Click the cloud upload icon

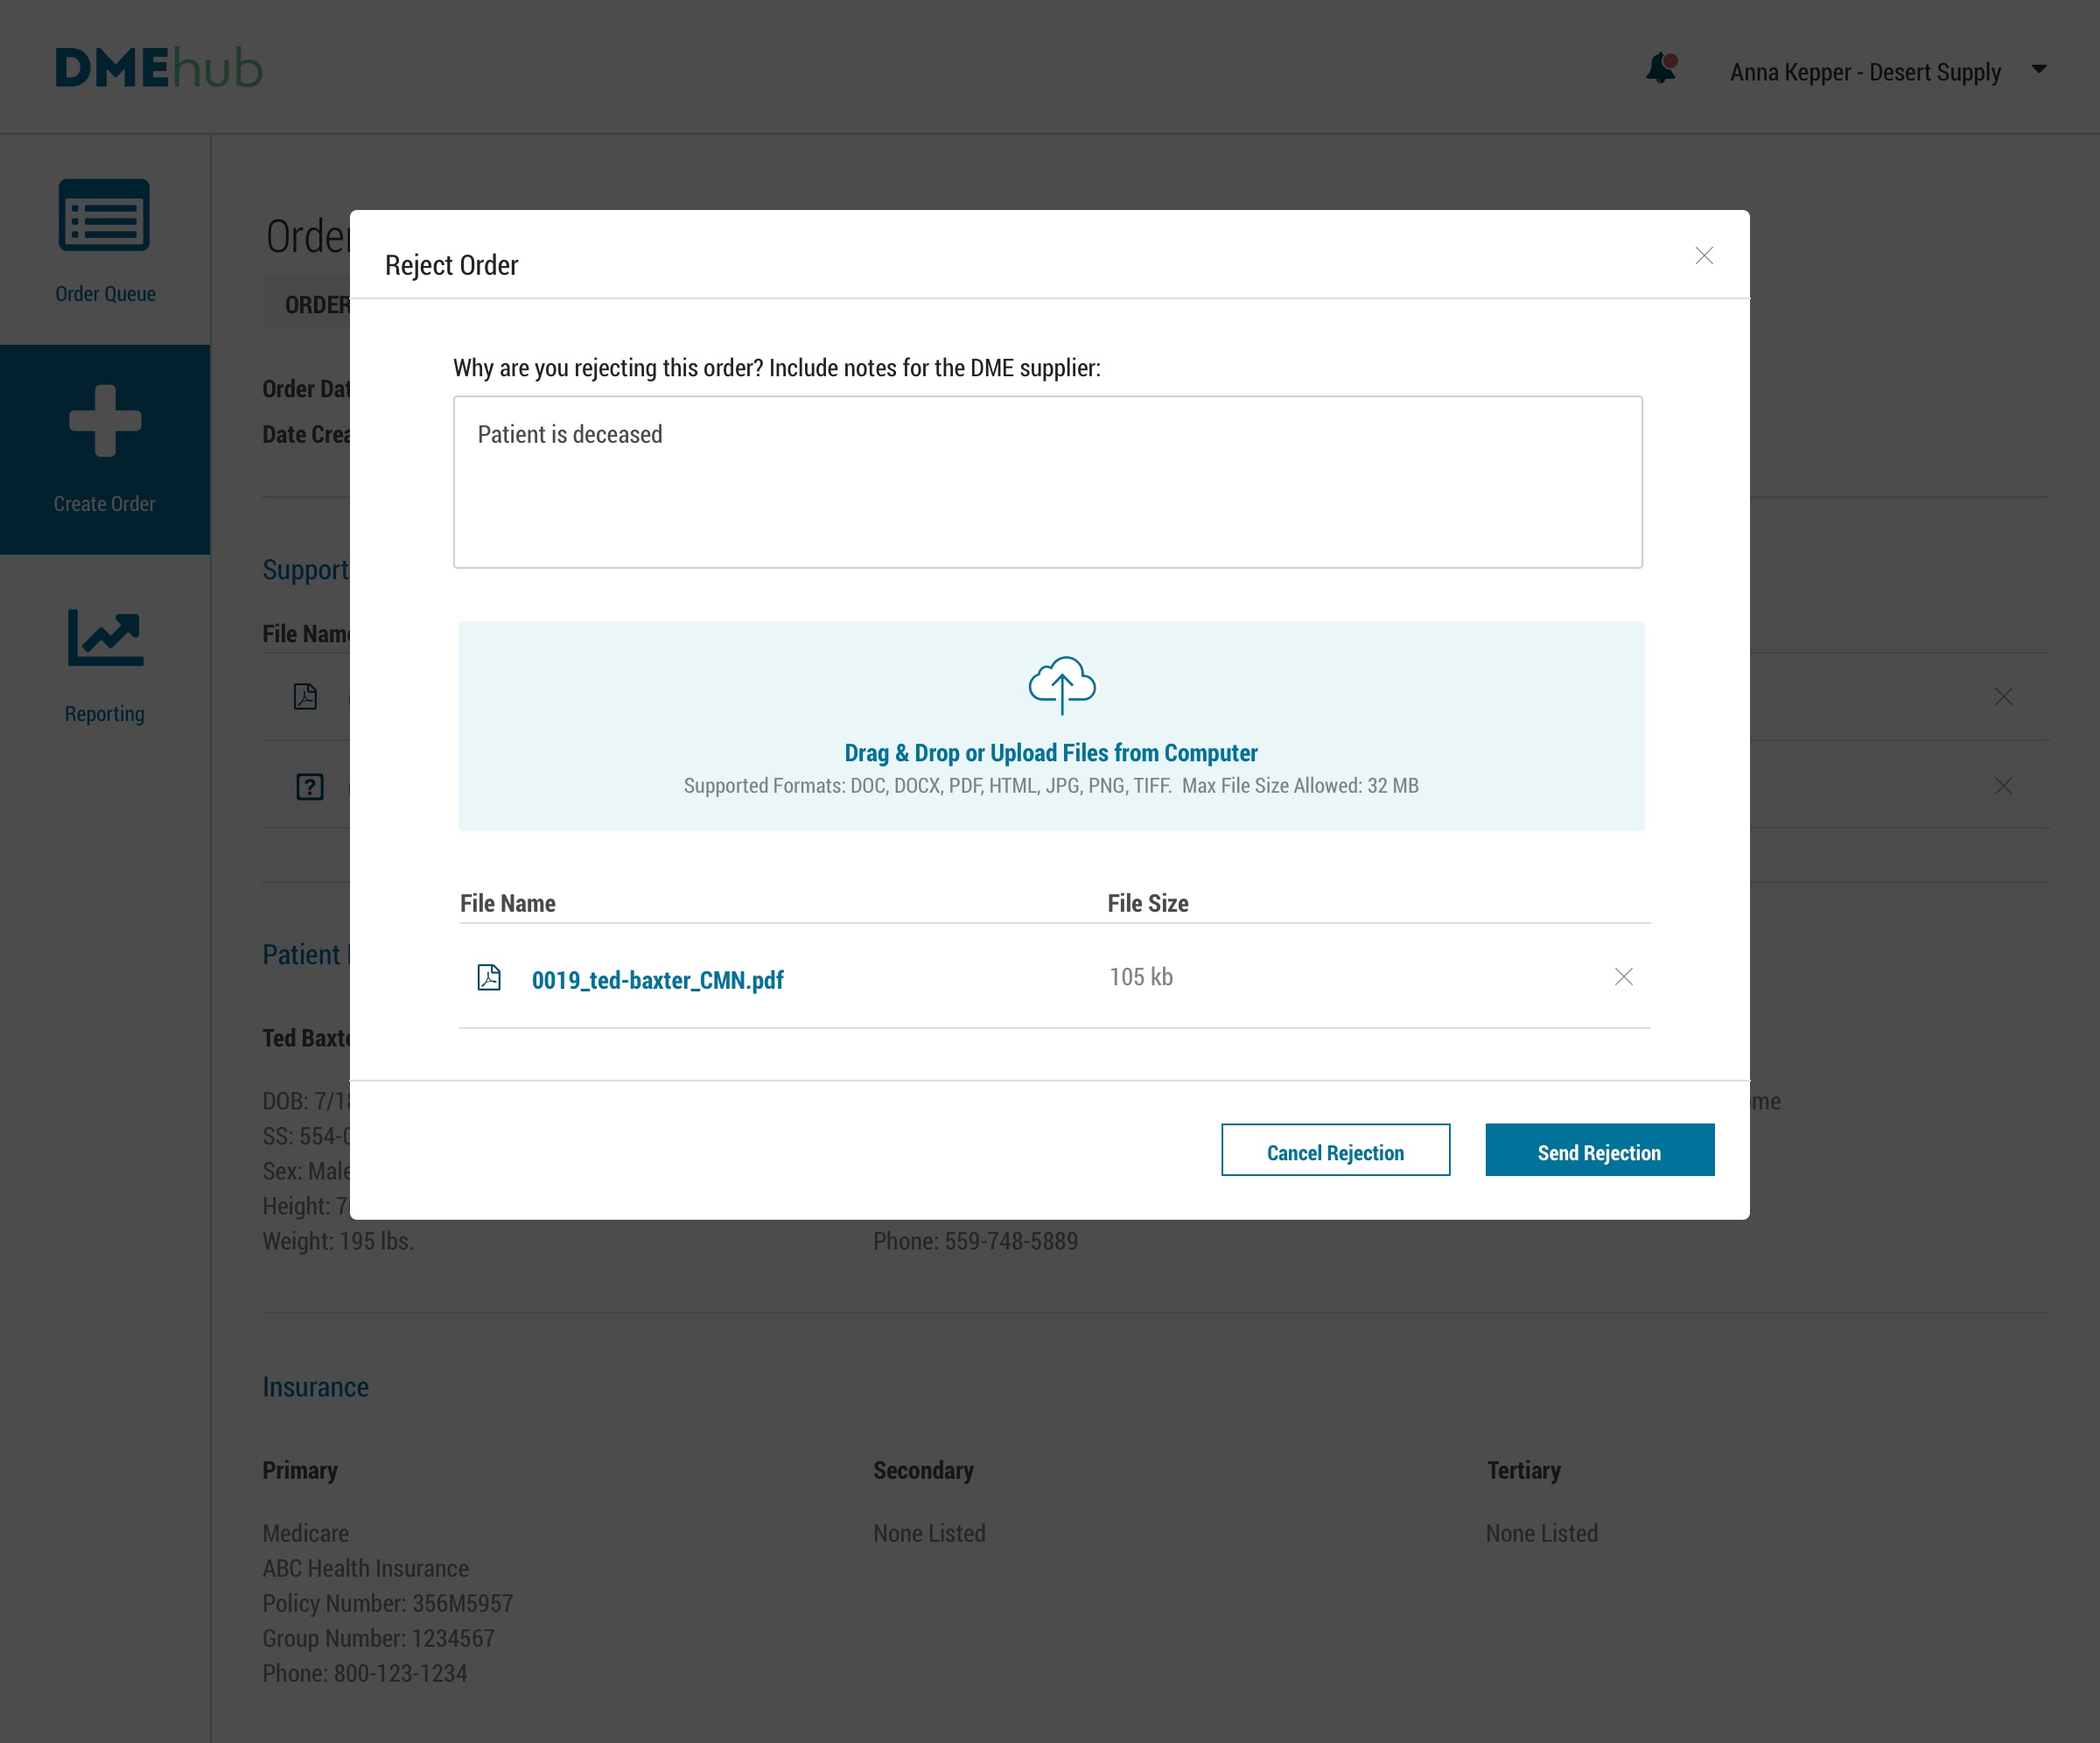click(x=1062, y=685)
